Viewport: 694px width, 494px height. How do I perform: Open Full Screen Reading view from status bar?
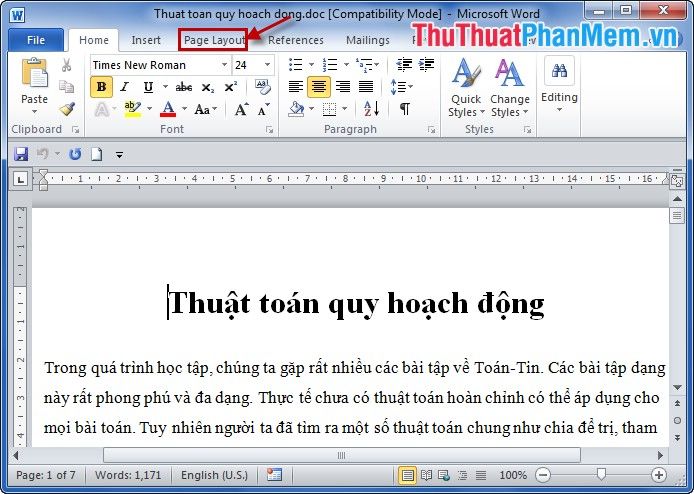(x=427, y=475)
